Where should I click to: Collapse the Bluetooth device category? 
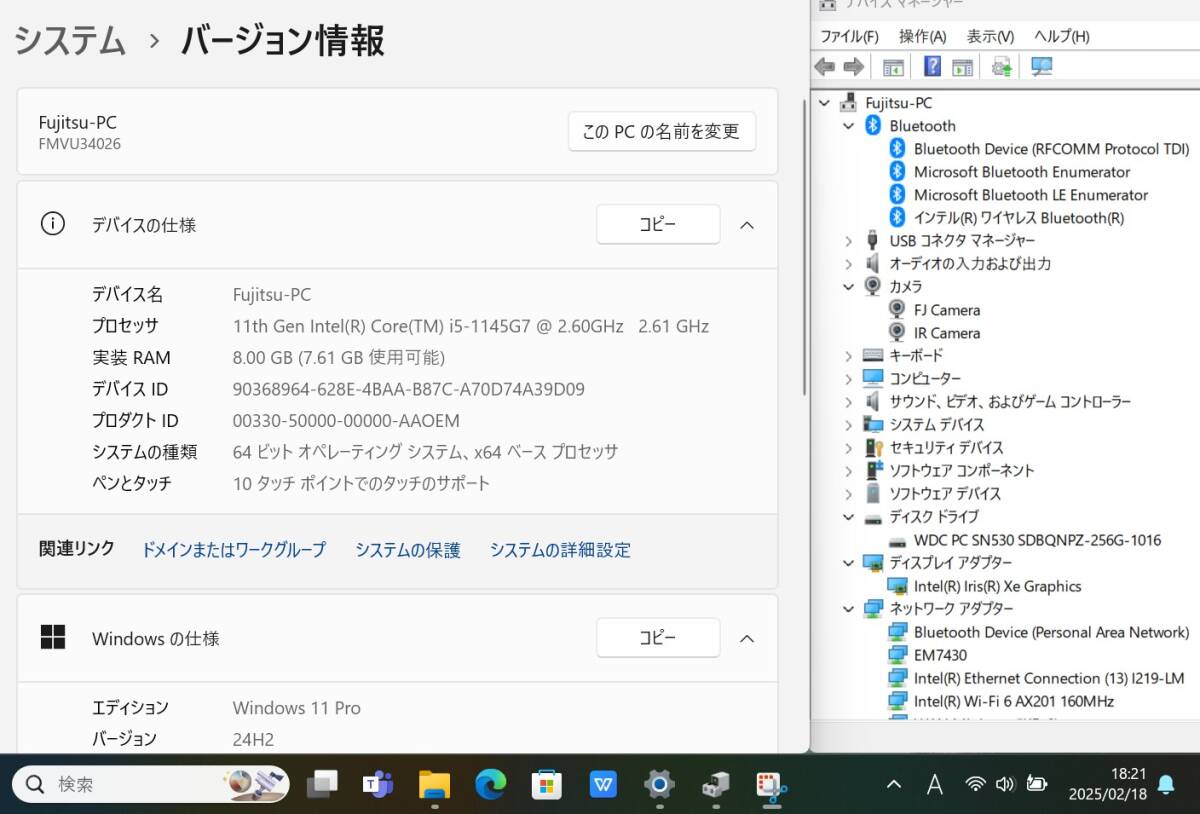848,126
